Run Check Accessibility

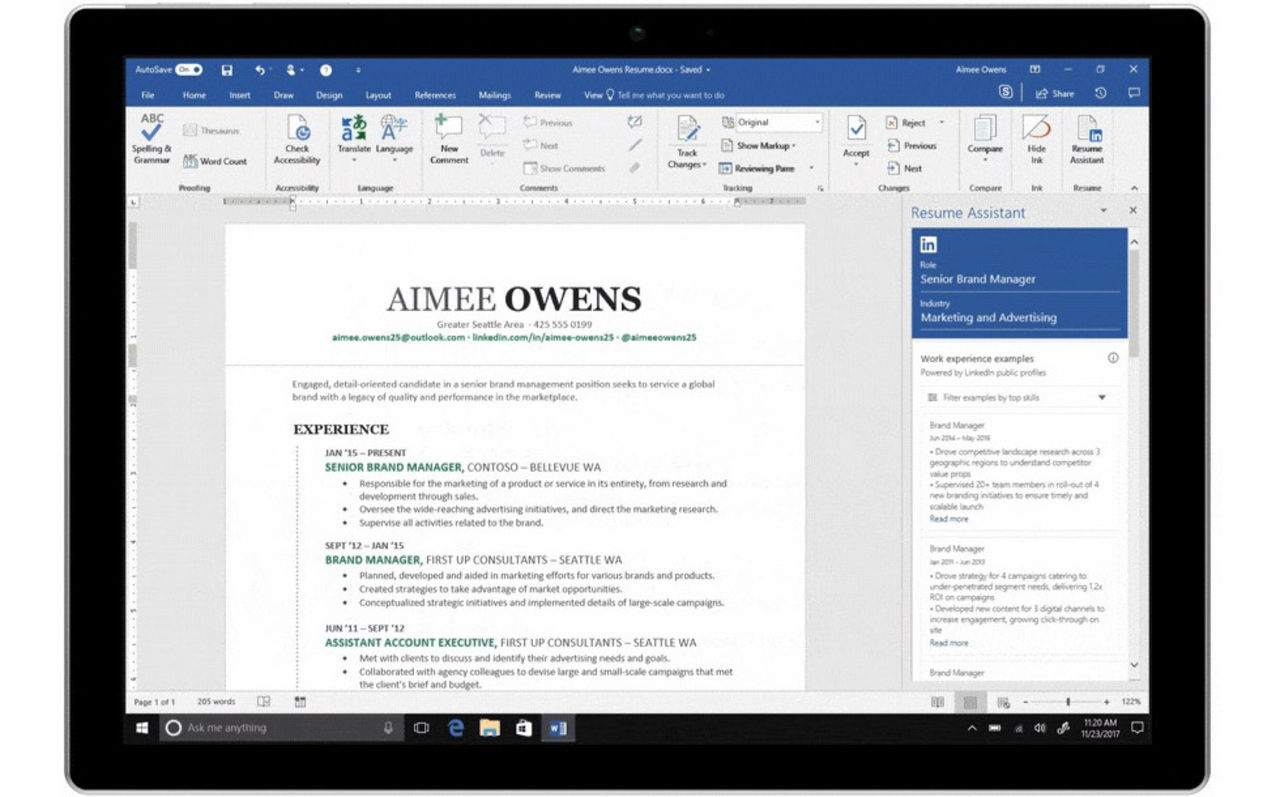[297, 140]
